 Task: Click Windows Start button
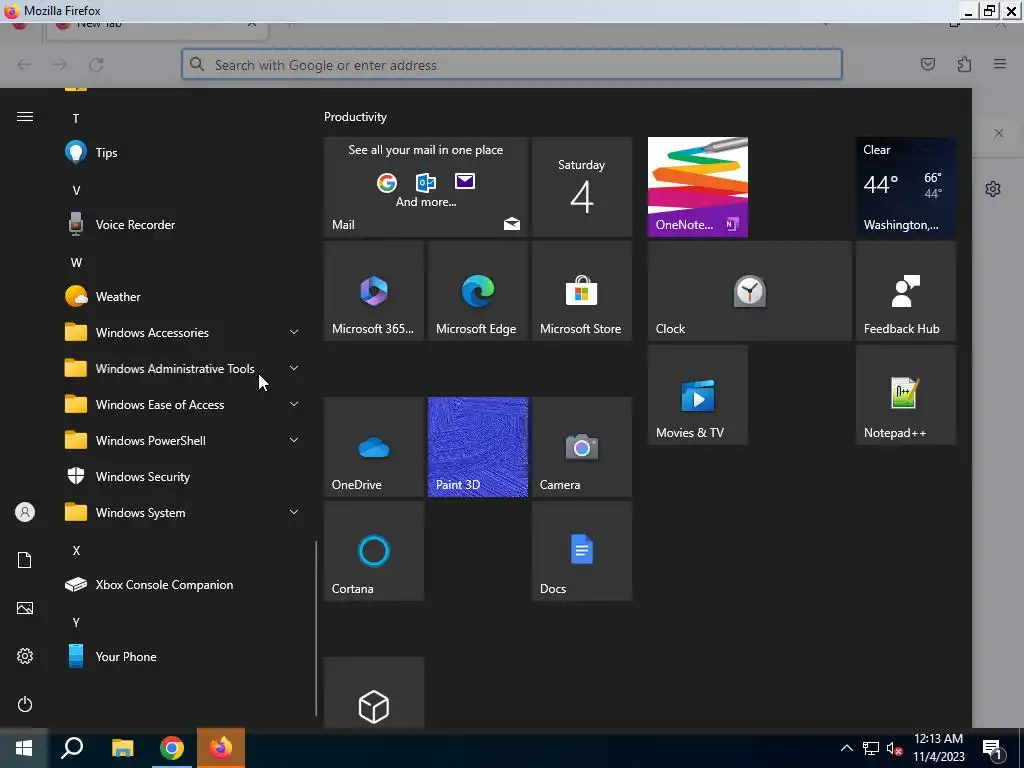pyautogui.click(x=24, y=748)
